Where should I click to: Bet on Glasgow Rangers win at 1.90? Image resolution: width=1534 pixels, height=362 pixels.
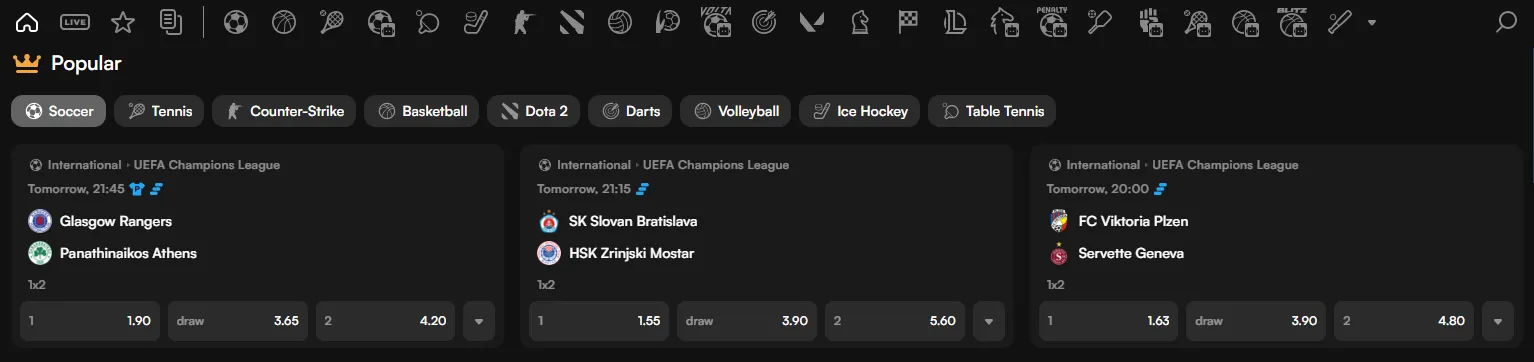pos(90,321)
